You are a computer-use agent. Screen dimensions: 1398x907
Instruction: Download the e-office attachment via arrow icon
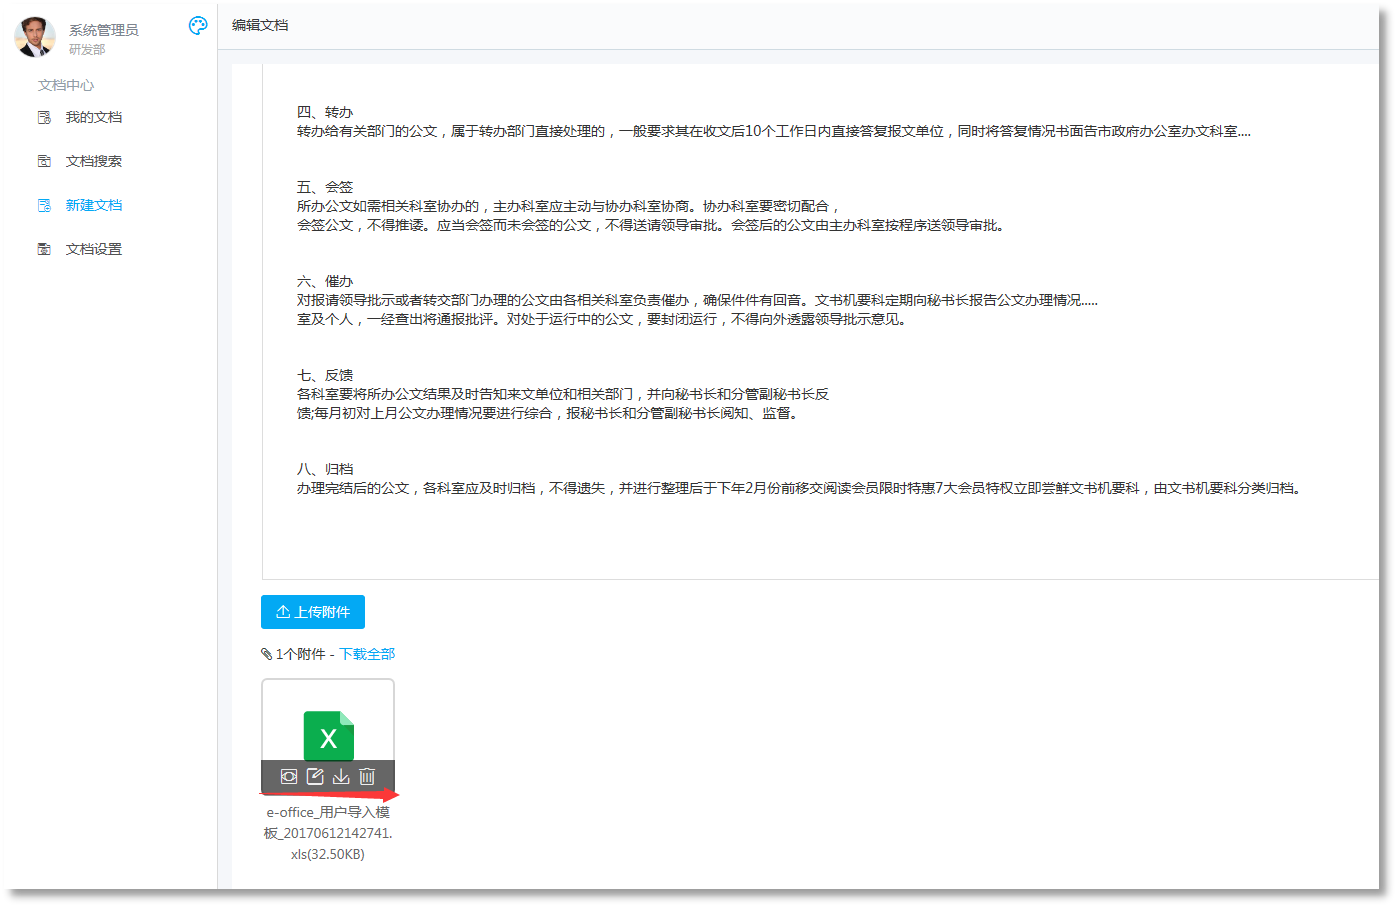(341, 777)
